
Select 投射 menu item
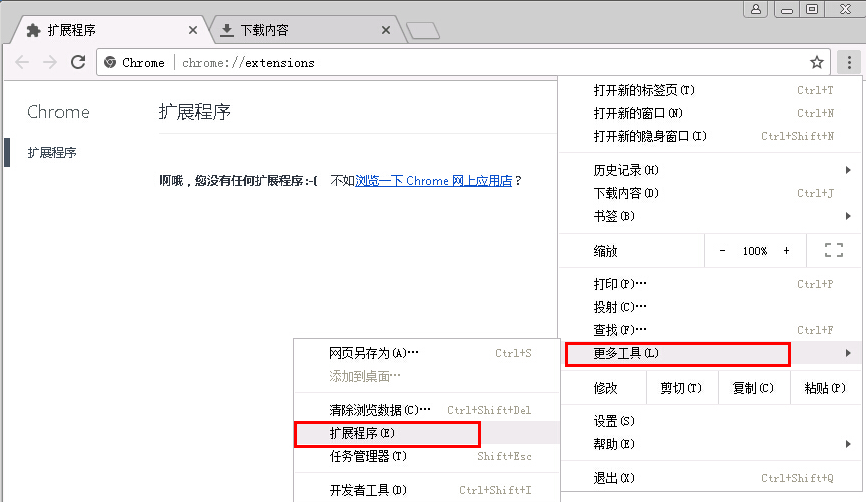pyautogui.click(x=710, y=307)
